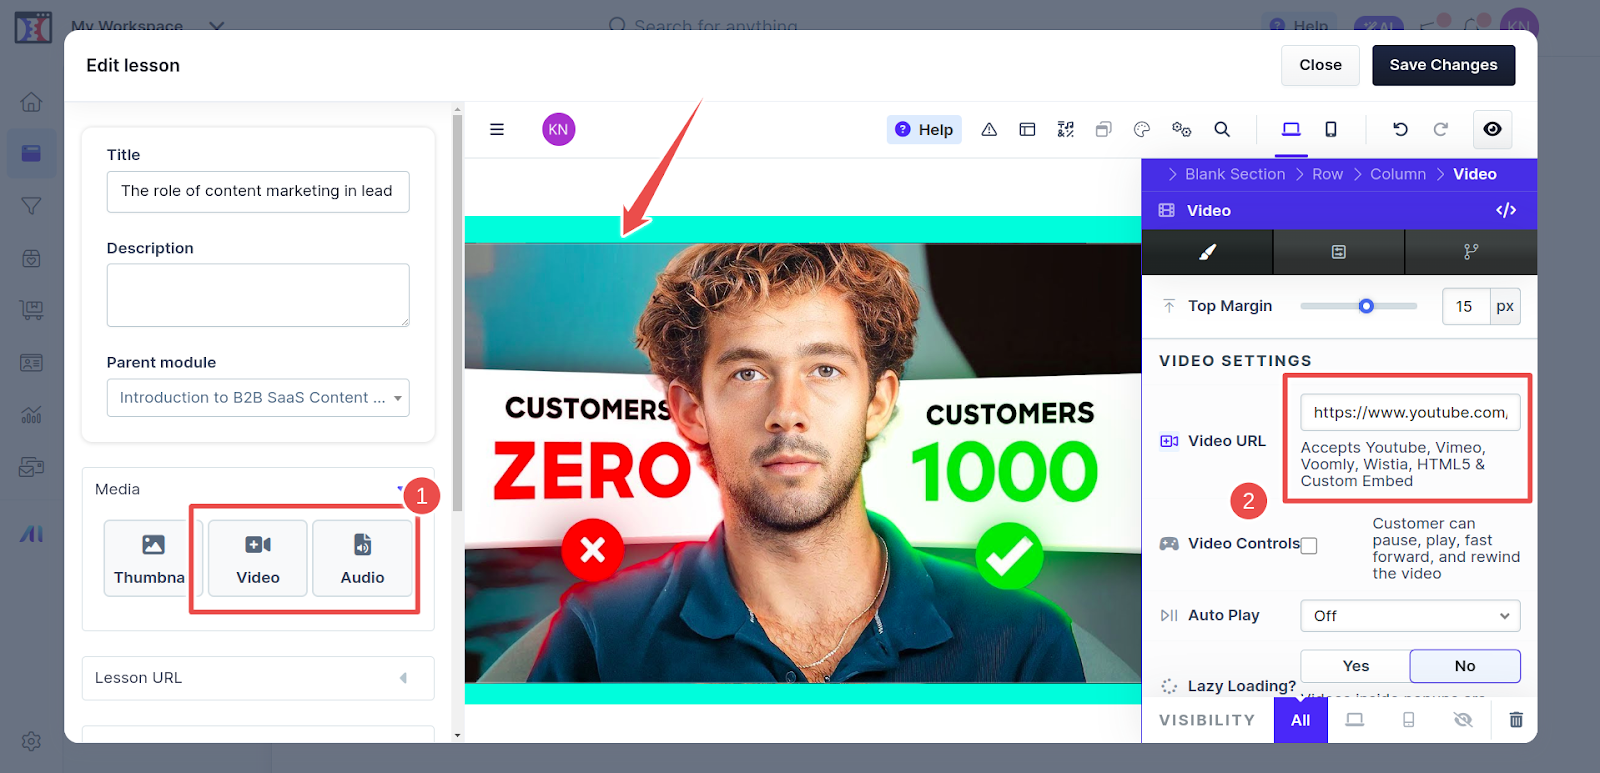Set Lazy Loading to Yes

coord(1356,666)
